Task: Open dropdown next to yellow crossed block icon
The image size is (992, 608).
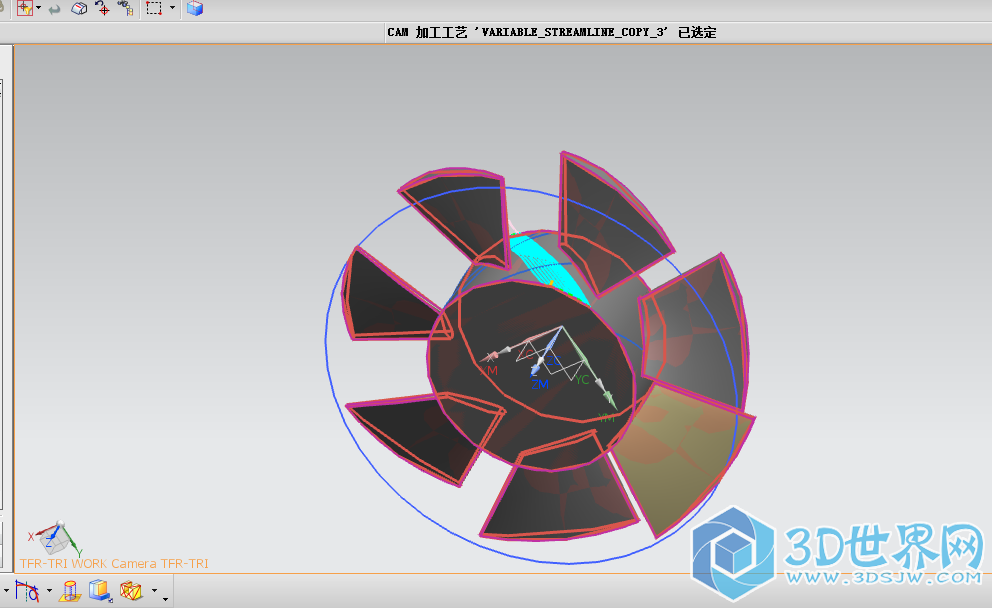Action: 154,591
